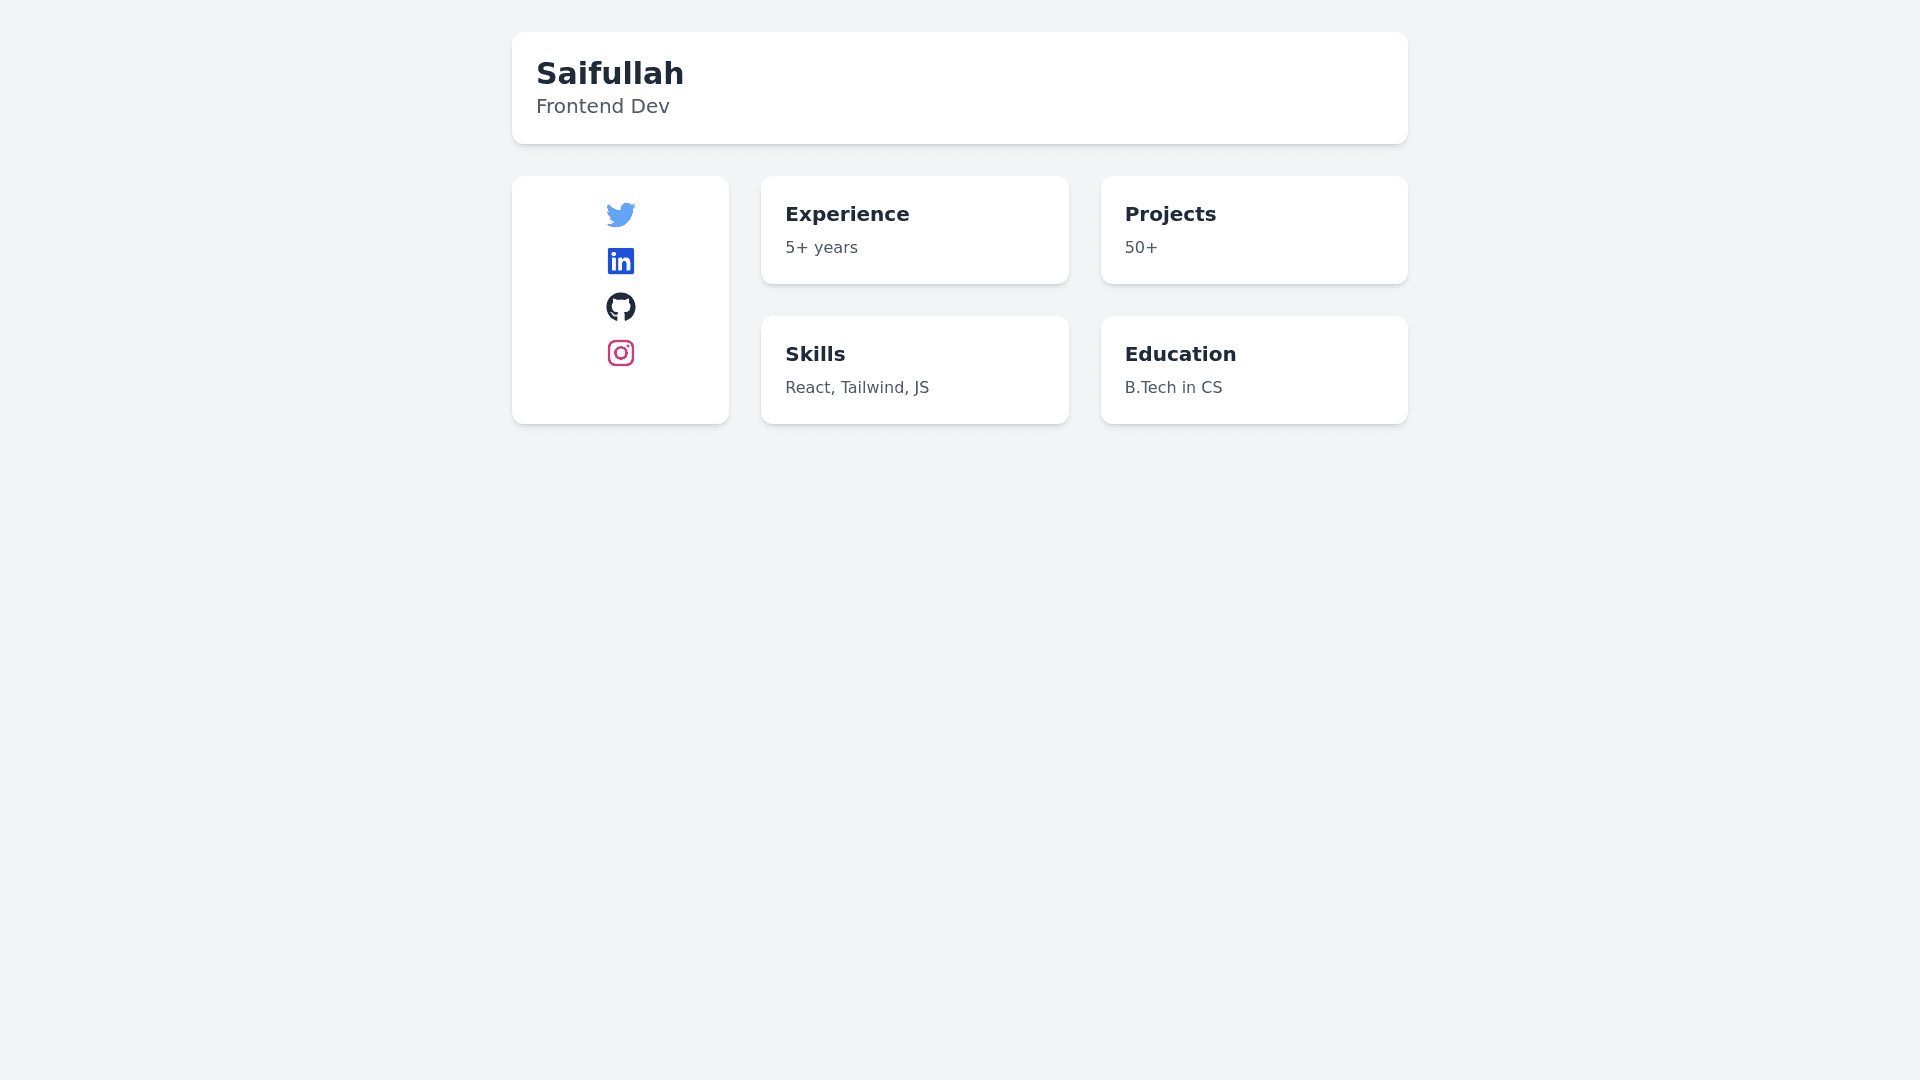
Task: Click the Saifullah name heading
Action: (x=609, y=73)
